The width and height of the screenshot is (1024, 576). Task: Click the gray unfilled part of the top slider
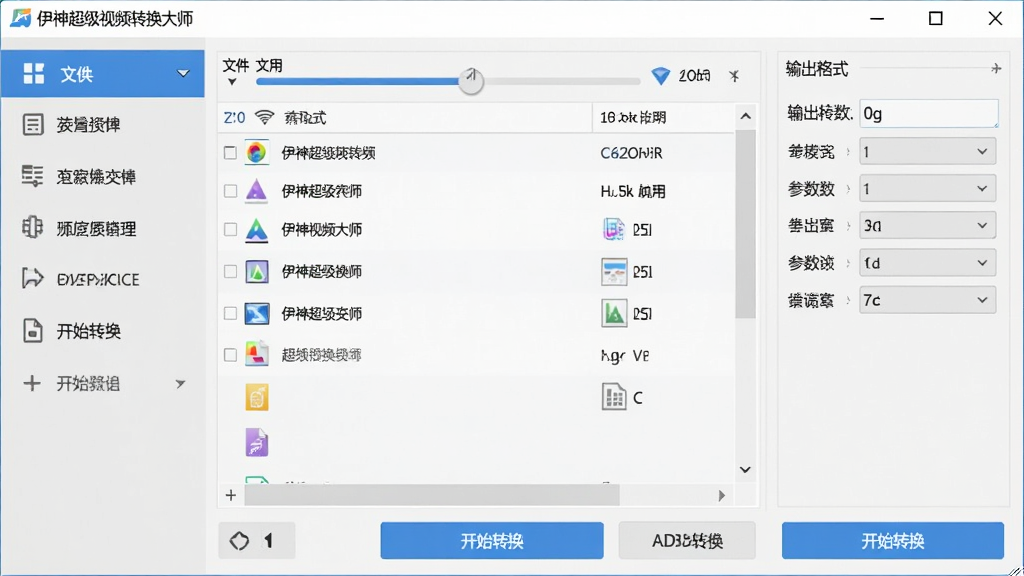pos(562,82)
